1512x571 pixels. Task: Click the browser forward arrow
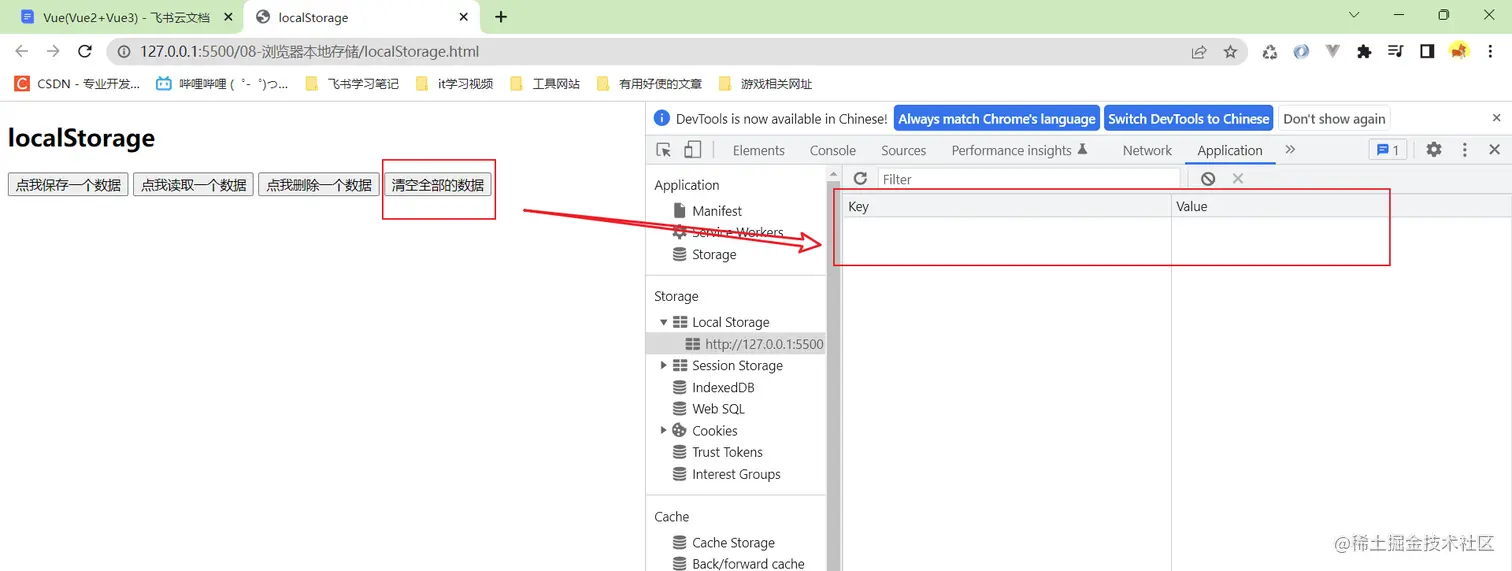pos(53,51)
